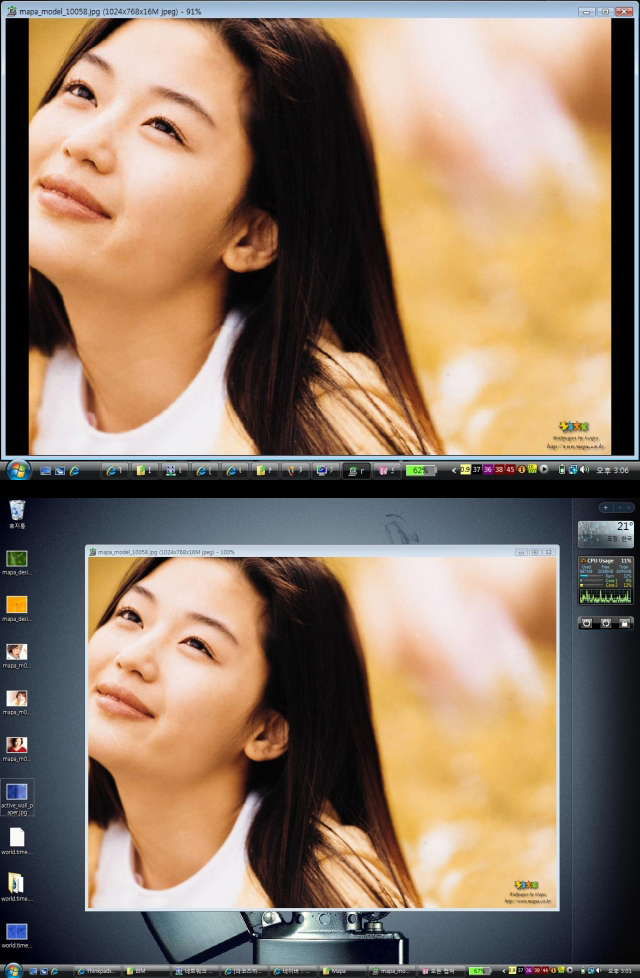Viewport: 640px width, 978px height.
Task: Open the Recycle Bin on the lower desktop
Action: coord(17,514)
